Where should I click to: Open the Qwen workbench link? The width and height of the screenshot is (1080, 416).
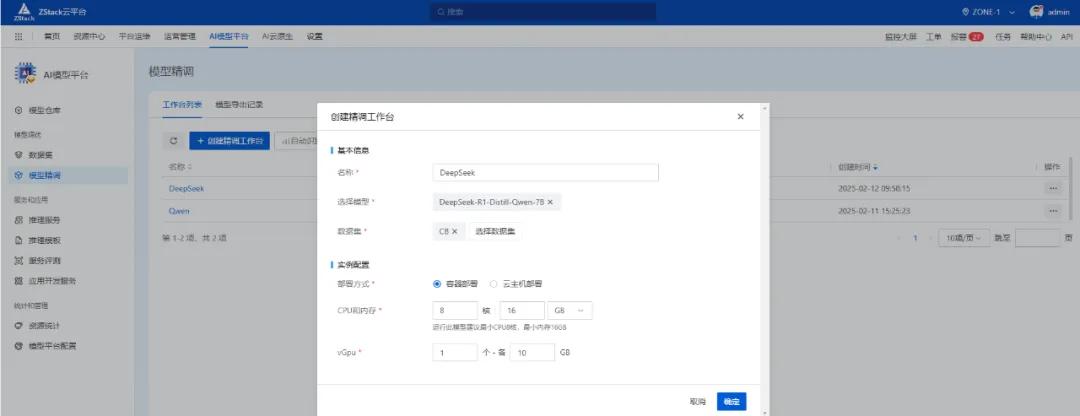[179, 211]
